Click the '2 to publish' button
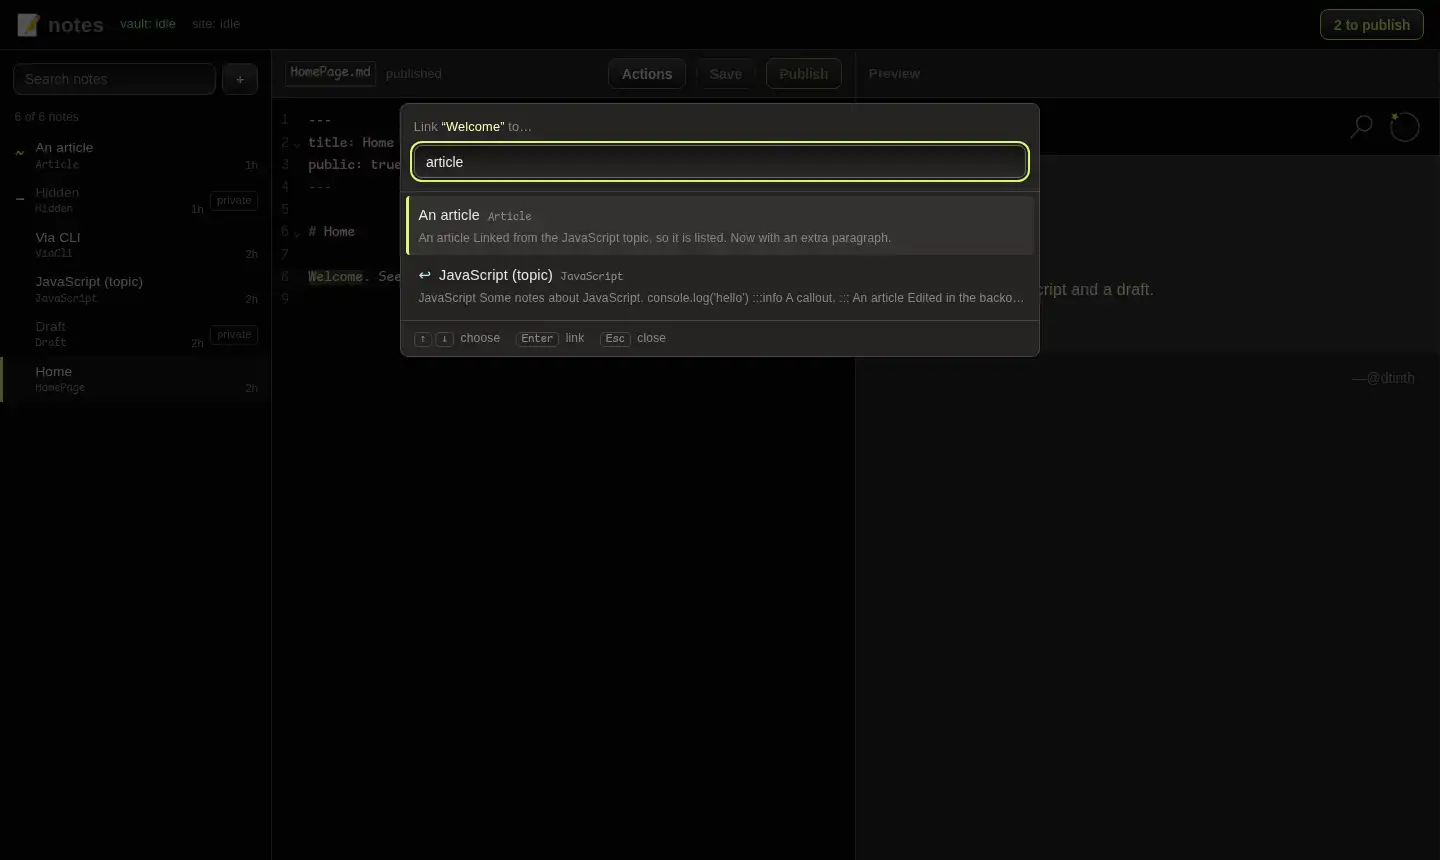This screenshot has height=860, width=1440. point(1372,25)
